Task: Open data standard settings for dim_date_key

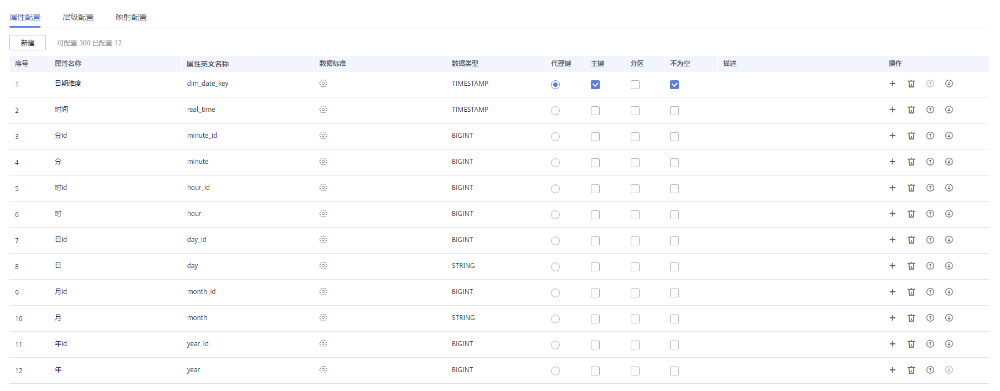Action: [x=323, y=84]
